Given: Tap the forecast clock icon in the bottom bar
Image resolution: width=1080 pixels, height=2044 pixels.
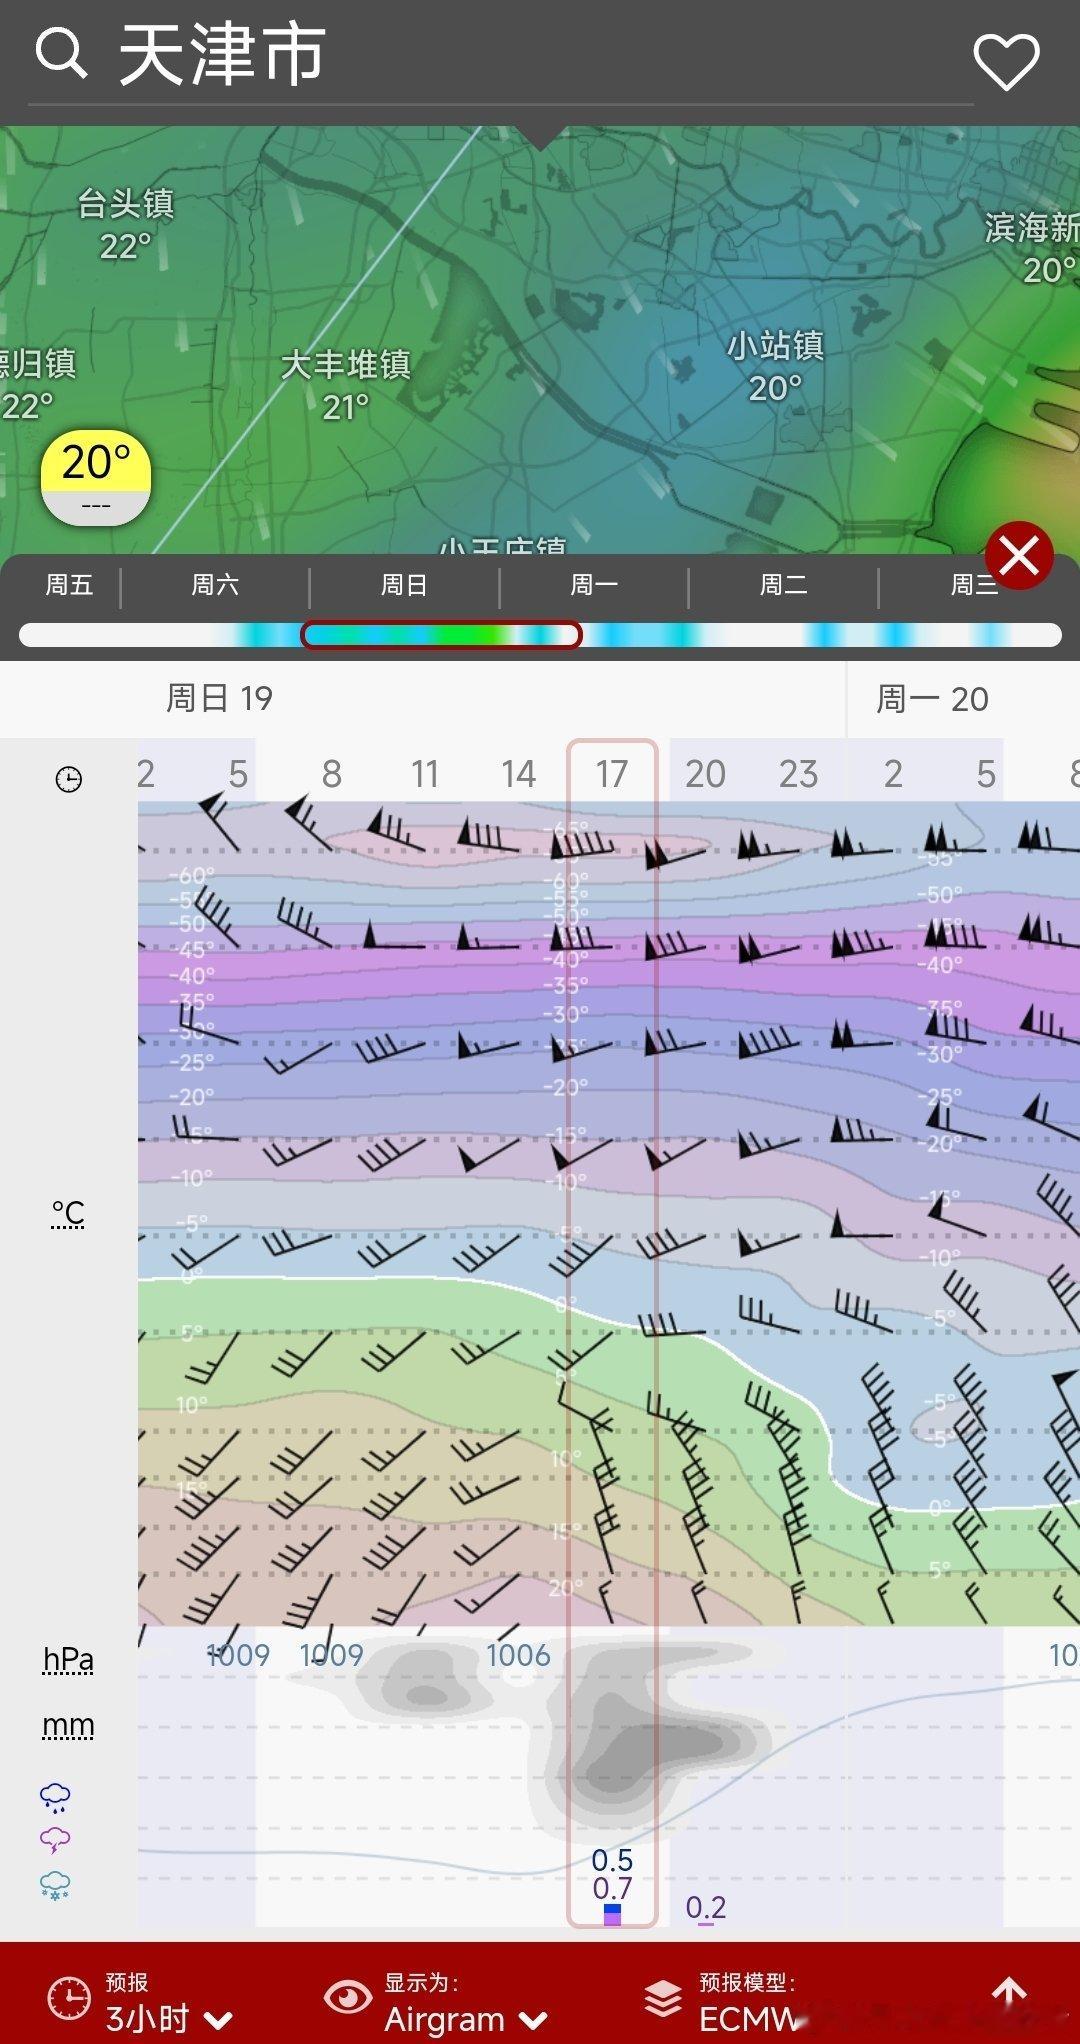Looking at the screenshot, I should tap(69, 1999).
